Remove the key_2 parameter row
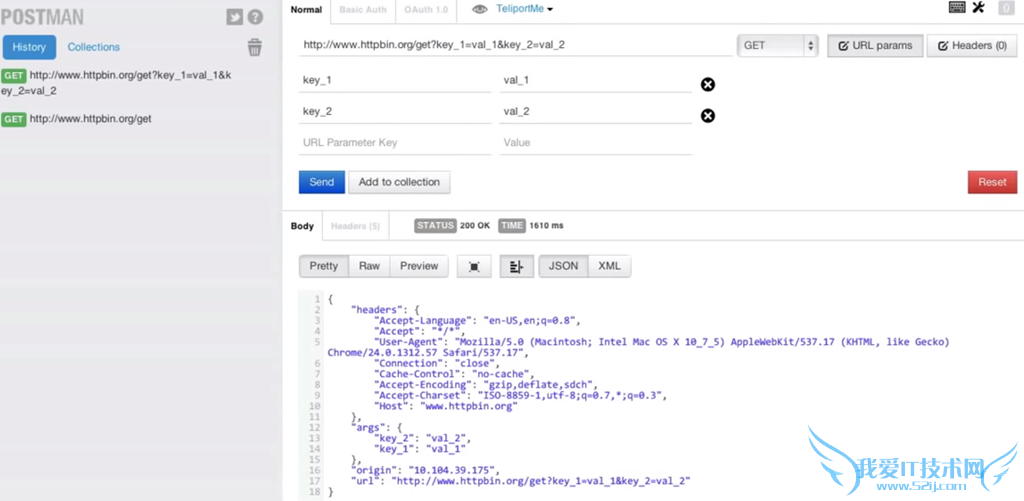Screen dimensions: 1024x501 coord(708,116)
